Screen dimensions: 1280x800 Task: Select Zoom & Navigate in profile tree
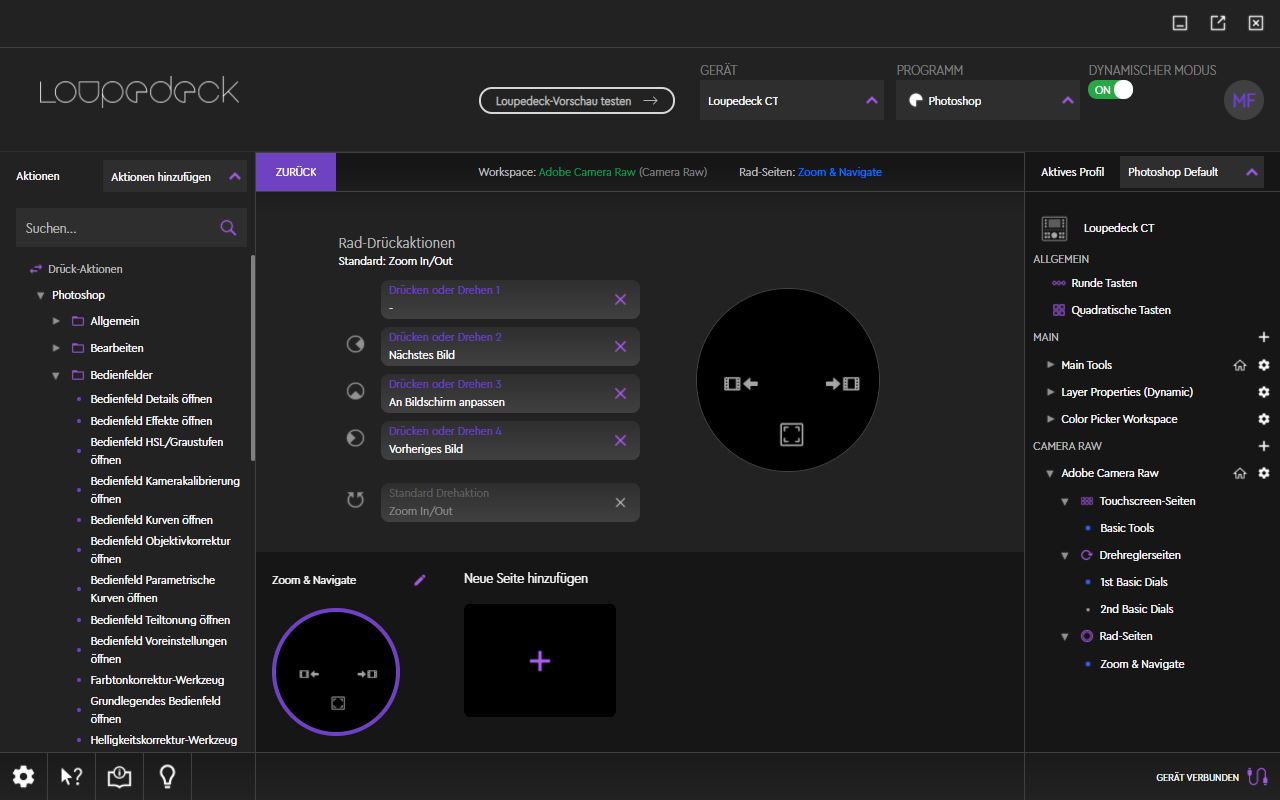[x=1142, y=664]
